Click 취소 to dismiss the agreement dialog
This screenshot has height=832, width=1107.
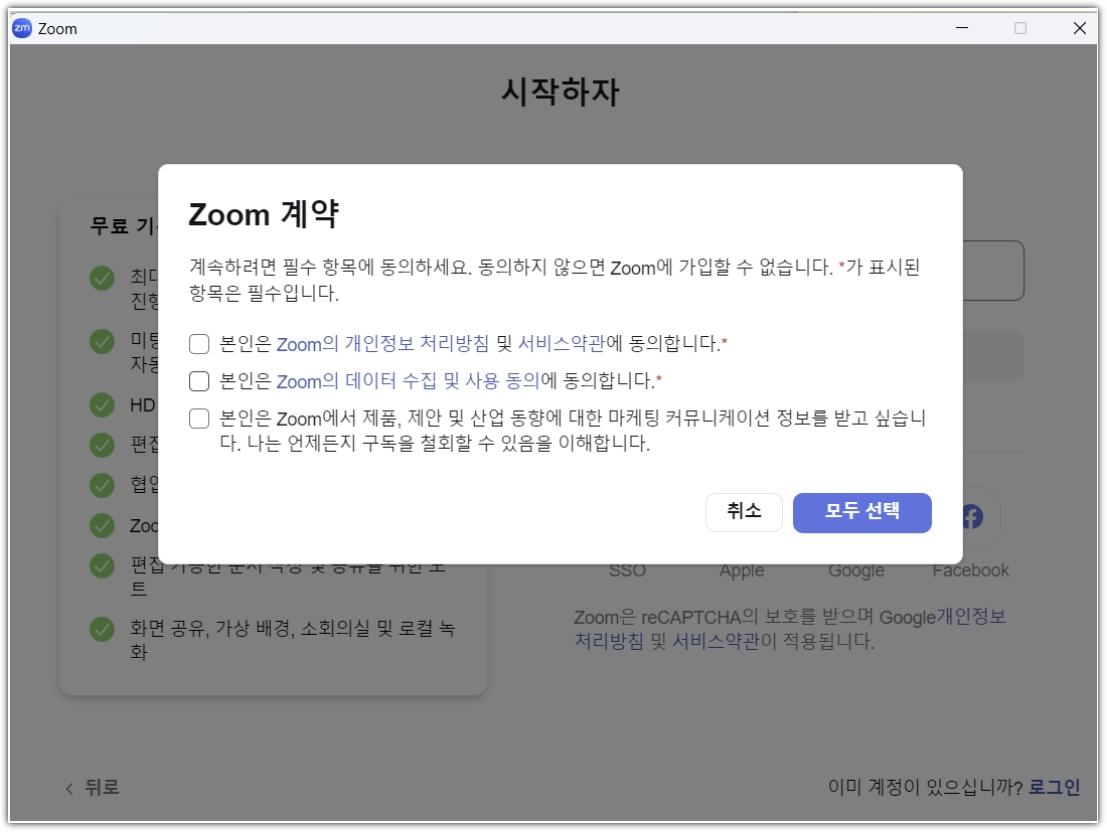pyautogui.click(x=743, y=513)
